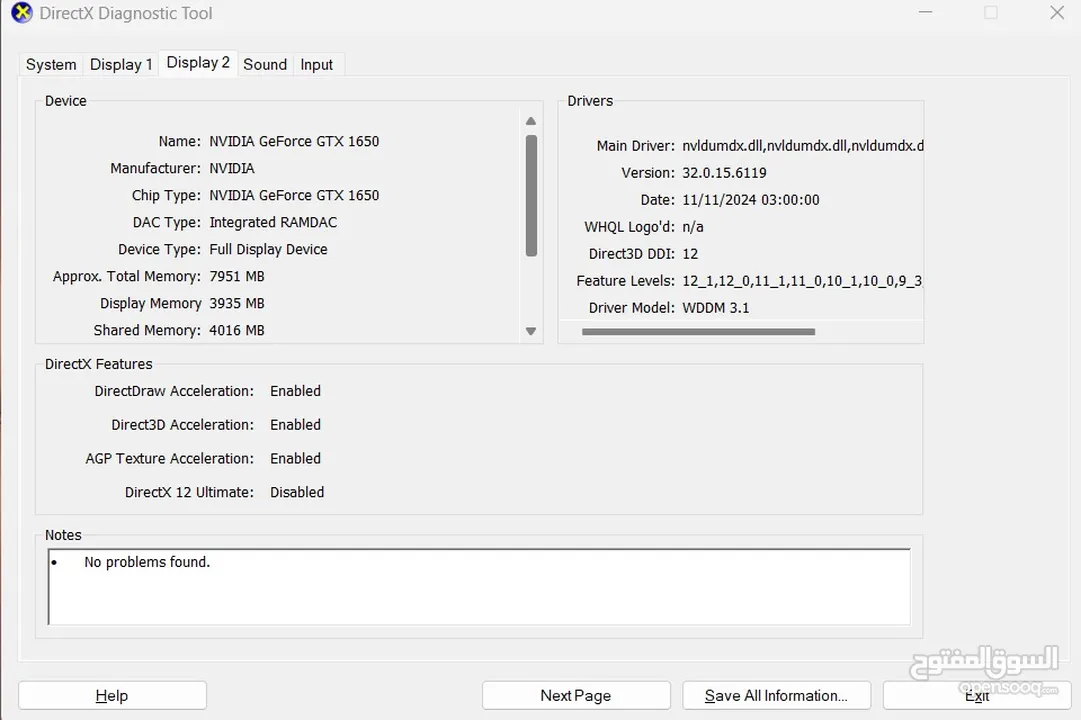
Task: Click the DirectX Features group label
Action: [99, 364]
